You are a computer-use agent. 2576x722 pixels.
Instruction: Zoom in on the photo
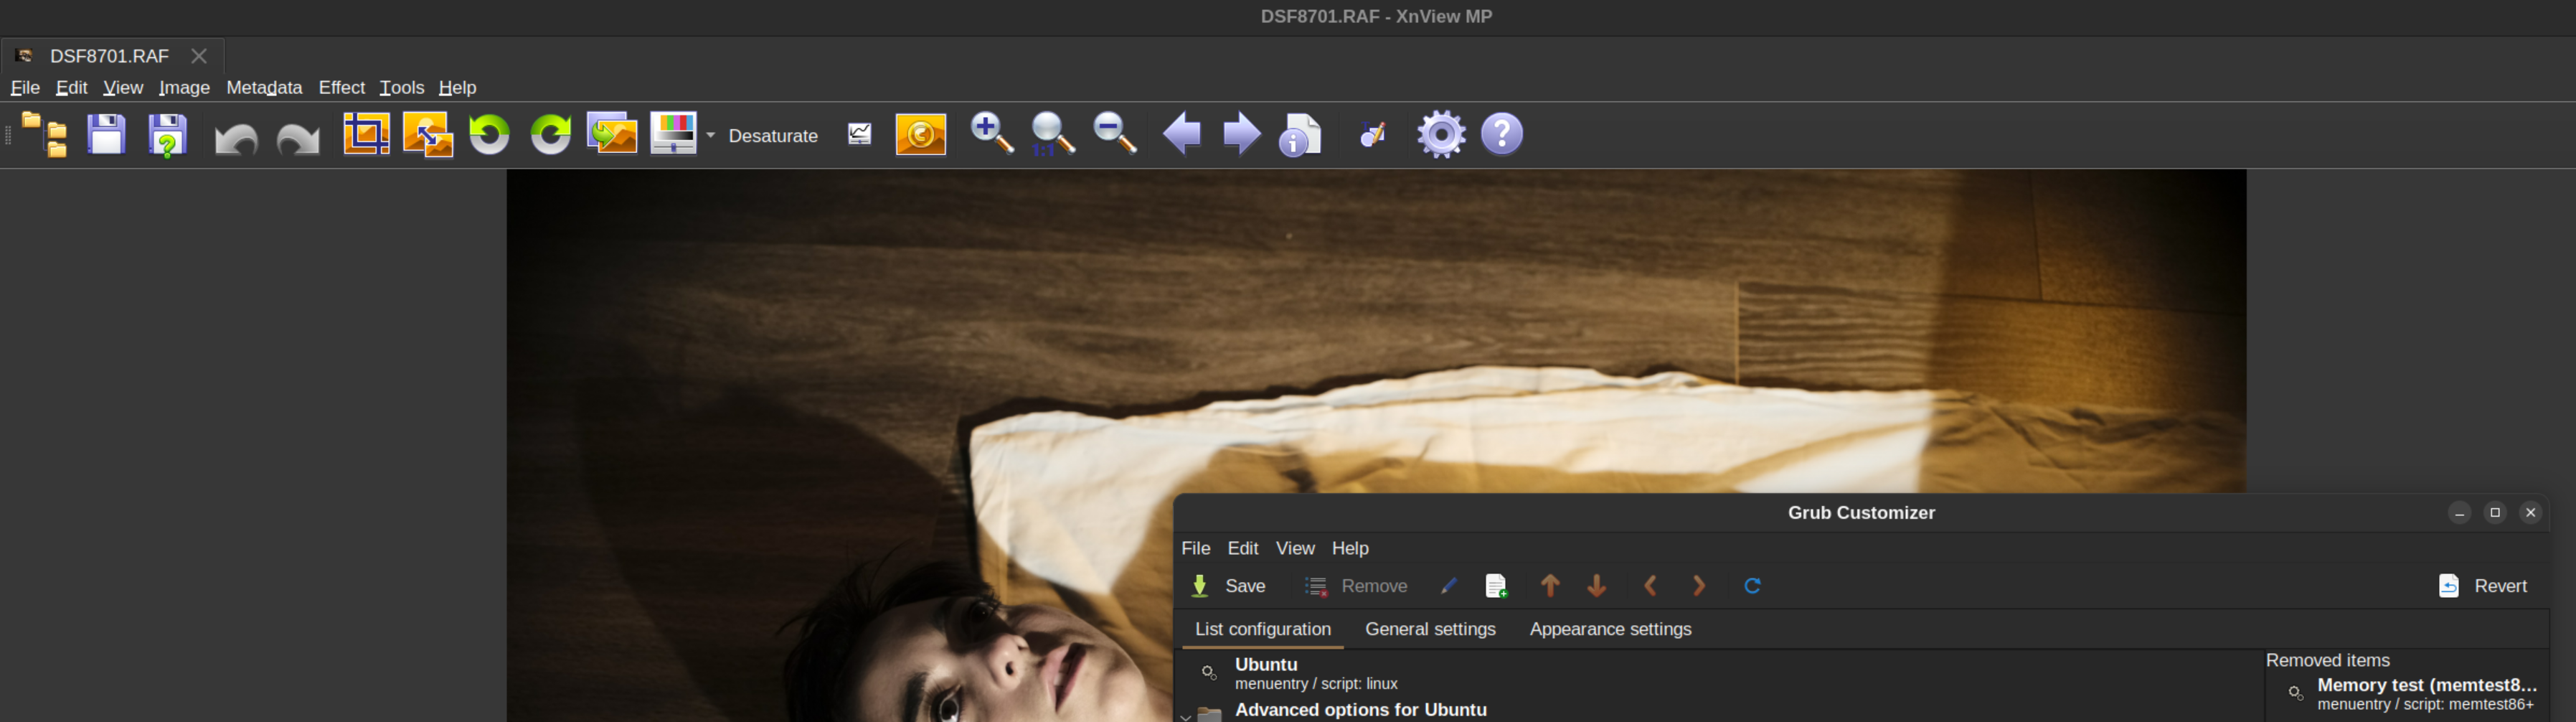[x=992, y=134]
